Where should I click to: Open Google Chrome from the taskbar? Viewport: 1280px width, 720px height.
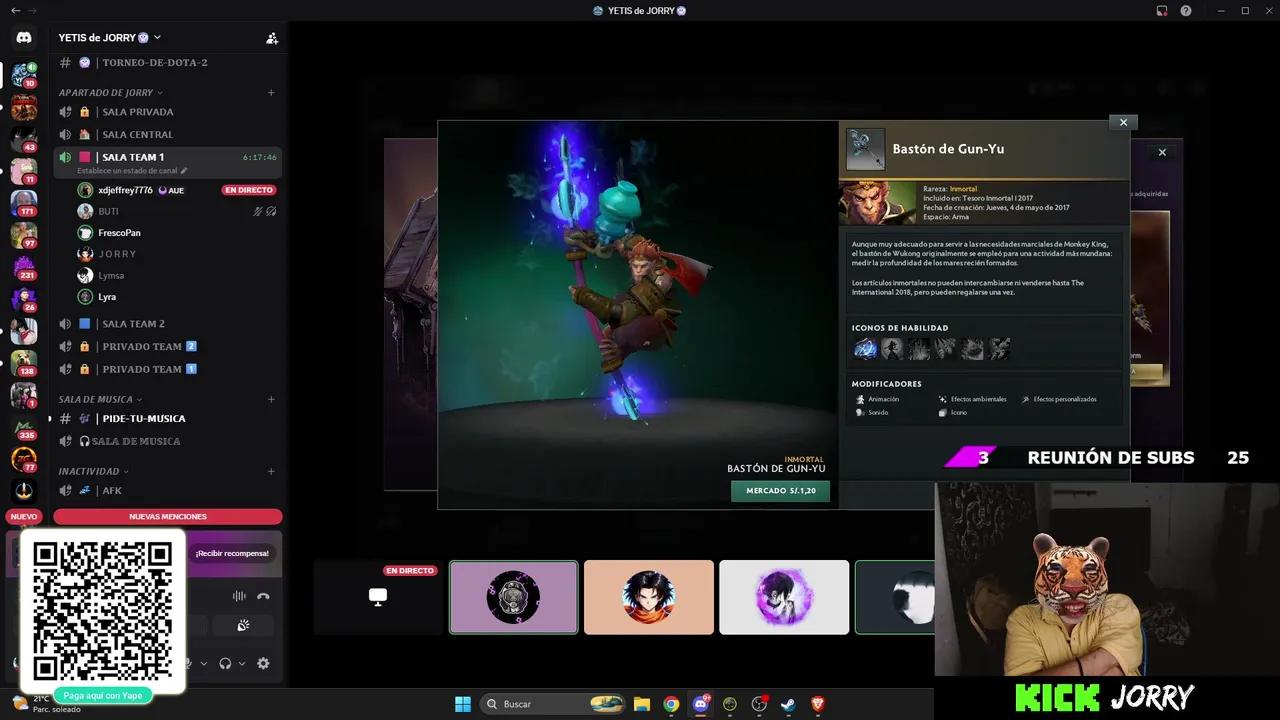[671, 704]
